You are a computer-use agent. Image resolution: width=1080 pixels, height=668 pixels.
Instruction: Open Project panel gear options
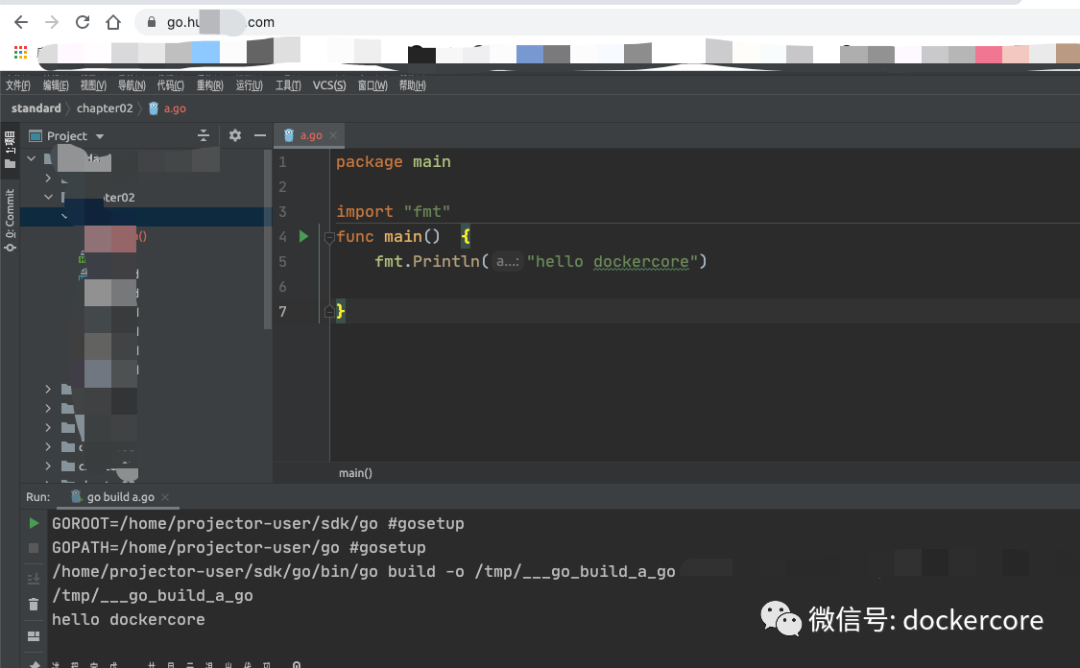point(235,135)
